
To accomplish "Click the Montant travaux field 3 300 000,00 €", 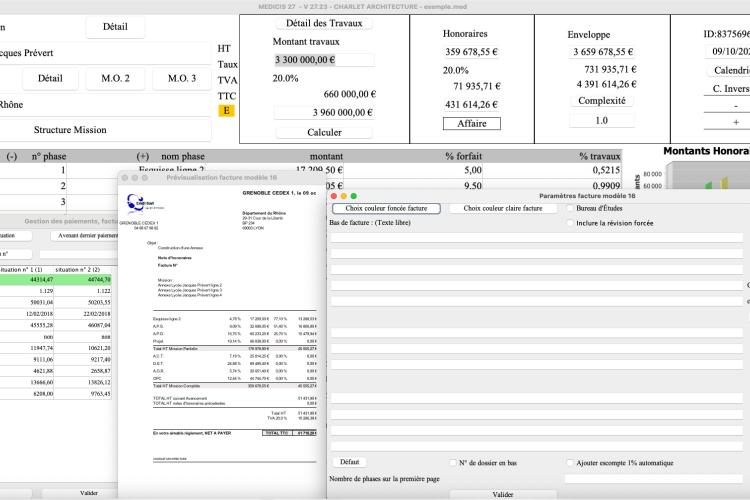I will click(x=323, y=60).
